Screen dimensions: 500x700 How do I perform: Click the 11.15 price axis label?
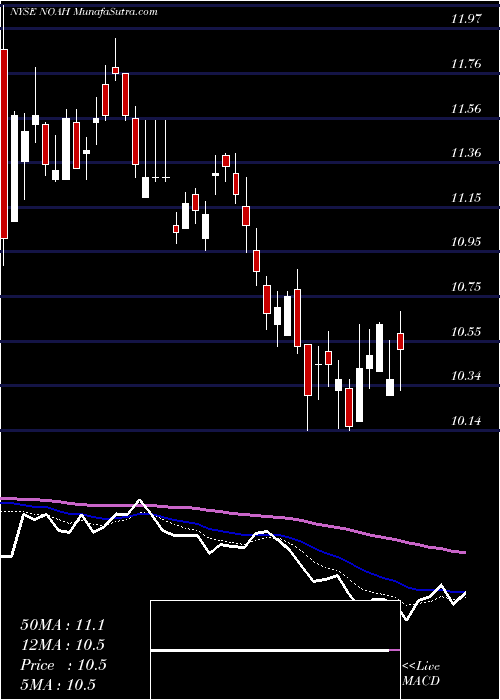pyautogui.click(x=466, y=198)
